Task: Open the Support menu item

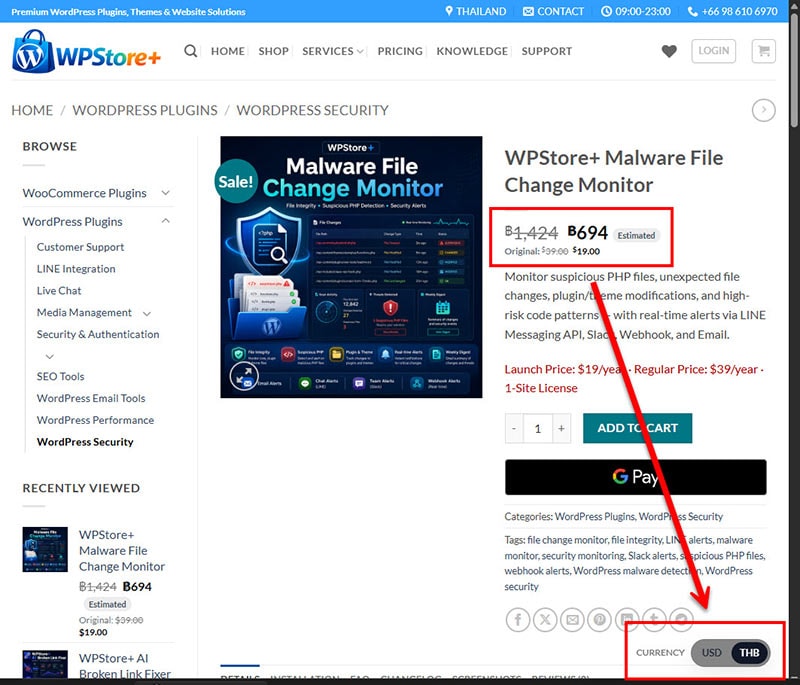Action: pos(546,51)
